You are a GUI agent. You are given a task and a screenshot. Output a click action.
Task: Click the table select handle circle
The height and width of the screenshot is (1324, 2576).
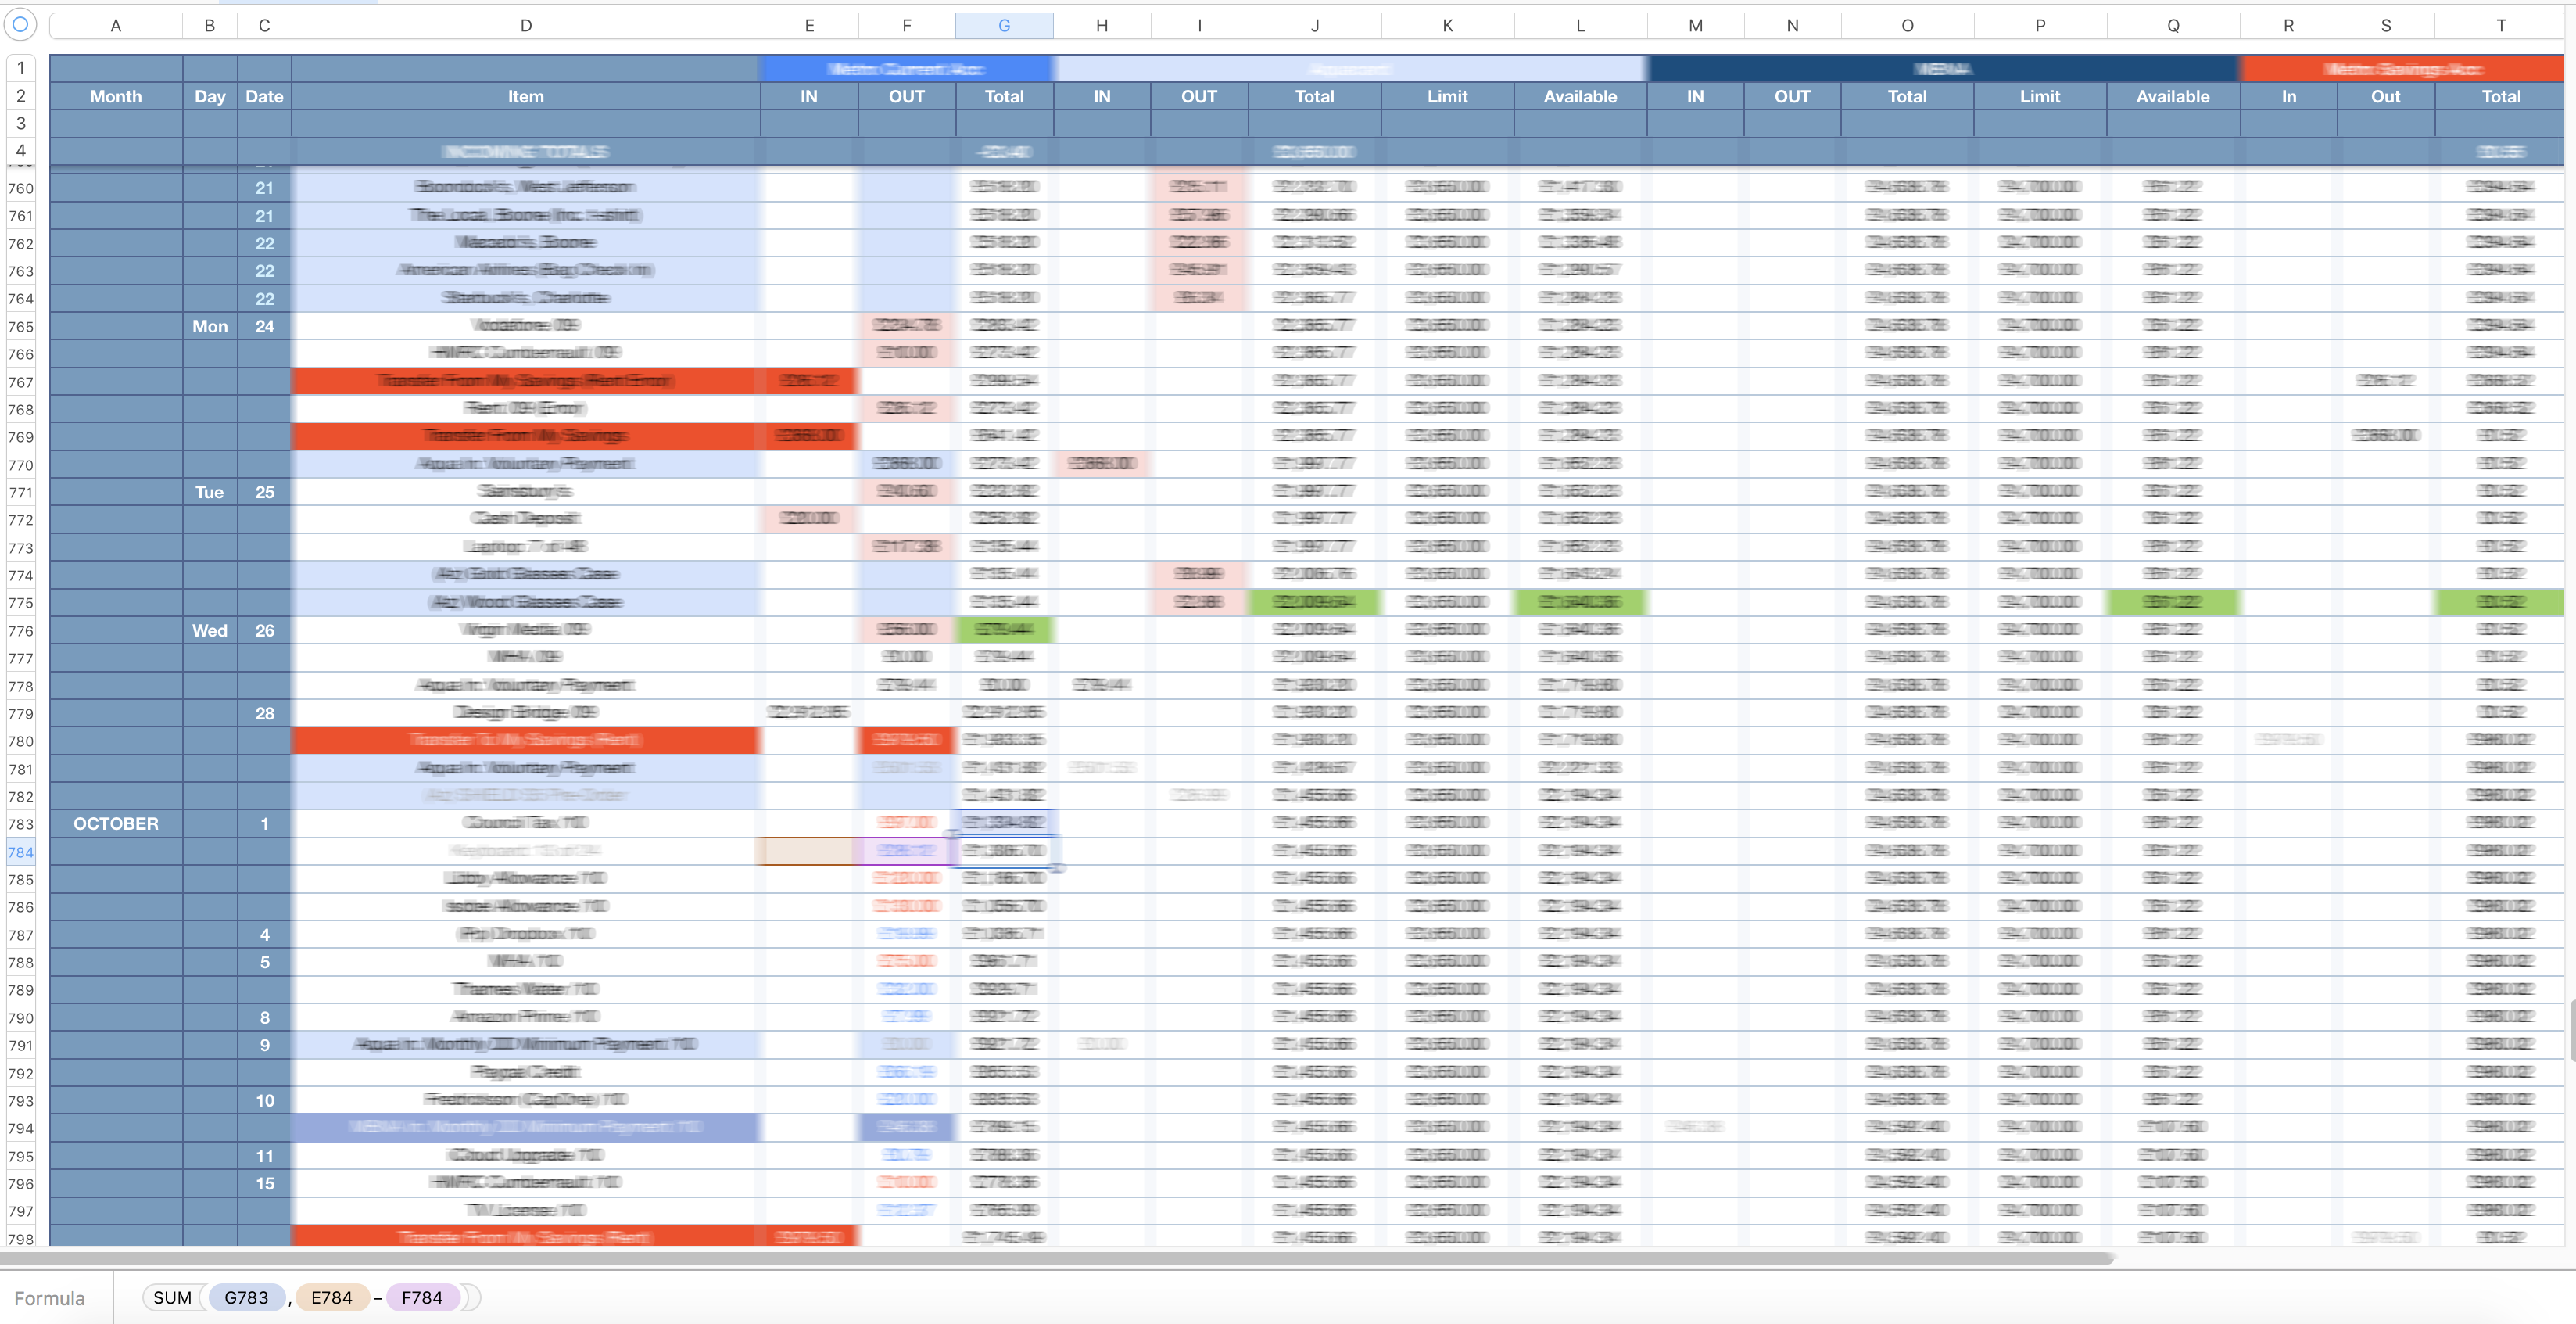(x=20, y=25)
